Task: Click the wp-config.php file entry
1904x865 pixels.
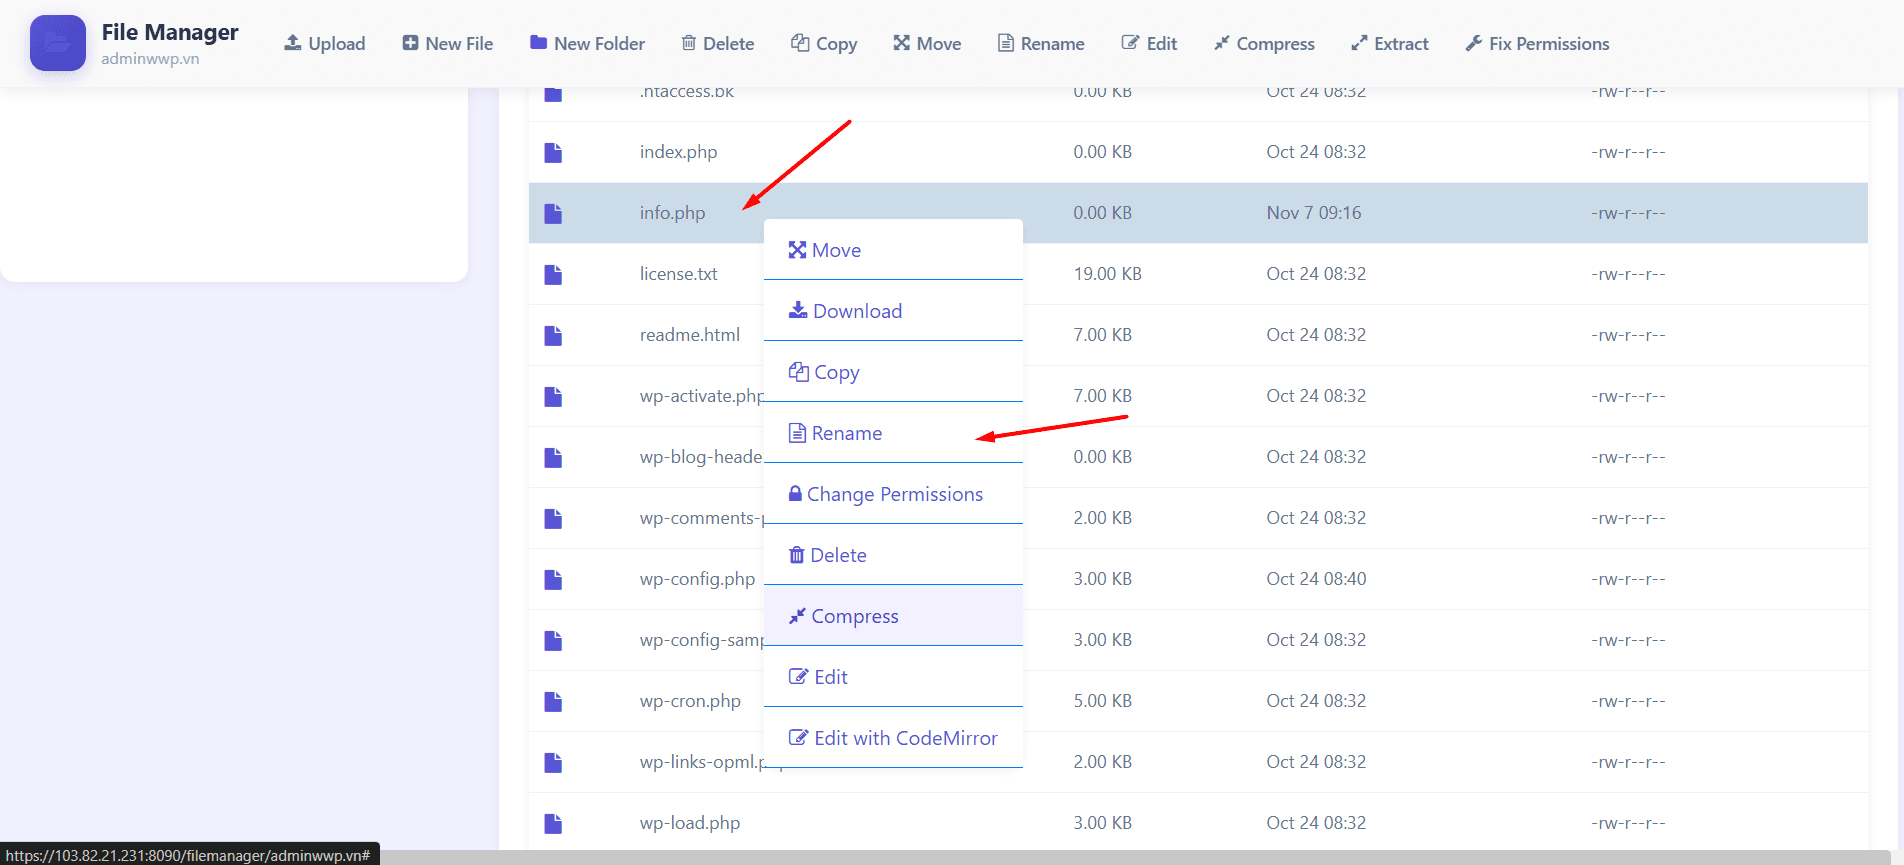Action: pyautogui.click(x=697, y=579)
